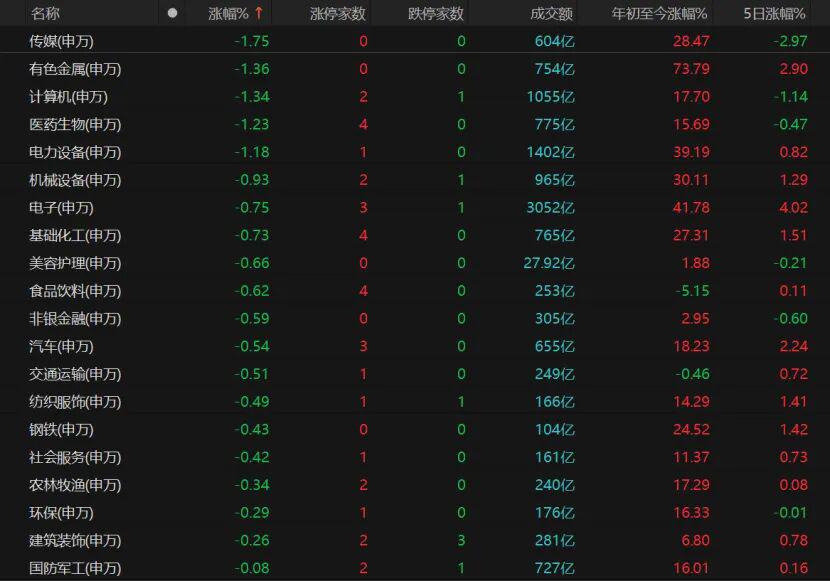Viewport: 830px width, 581px height.
Task: Click the 5日涨幅% column header
Action: point(774,13)
